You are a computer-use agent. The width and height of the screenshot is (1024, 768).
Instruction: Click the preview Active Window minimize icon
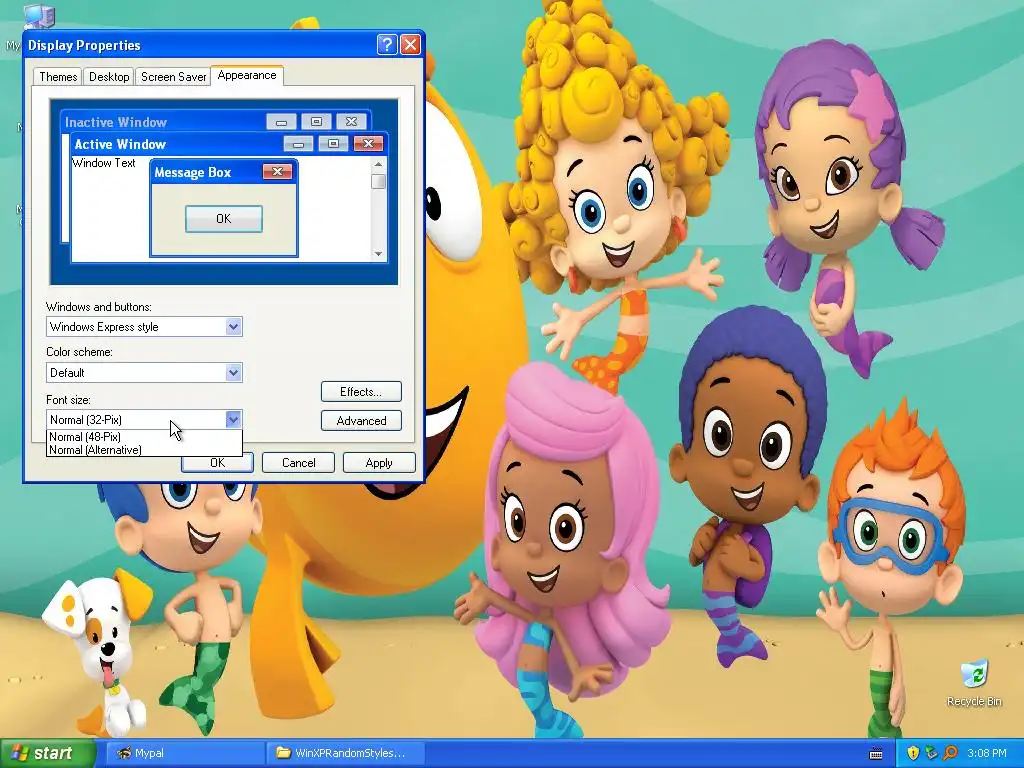click(298, 143)
